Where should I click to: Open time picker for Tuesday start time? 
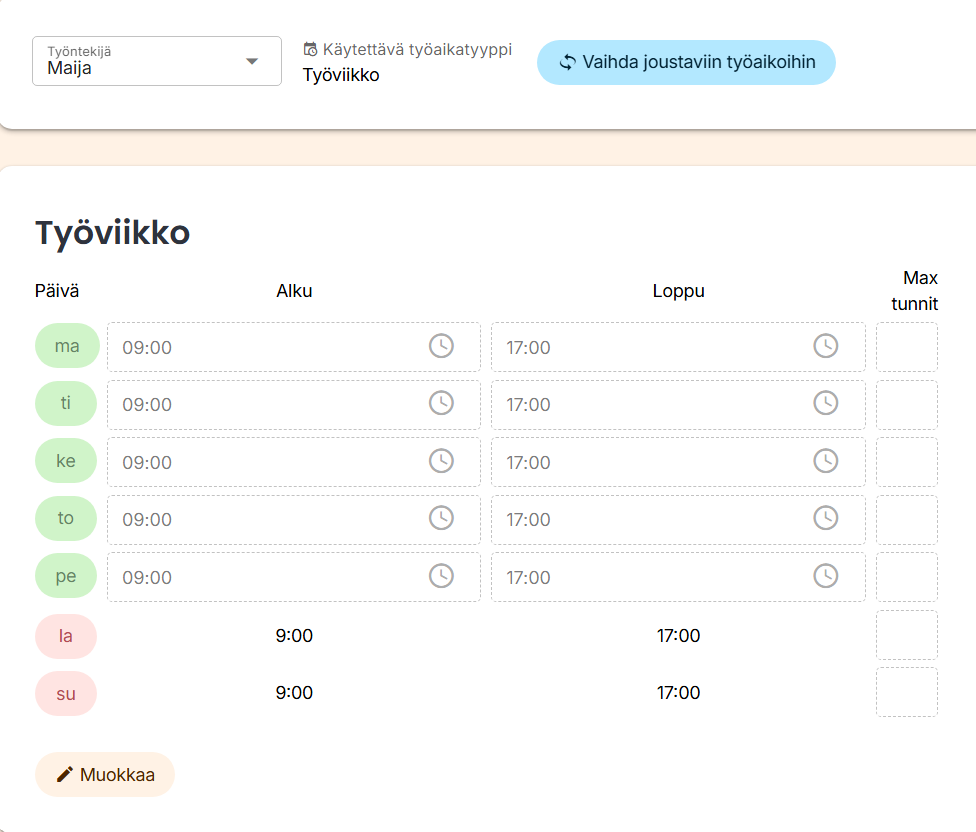(441, 403)
